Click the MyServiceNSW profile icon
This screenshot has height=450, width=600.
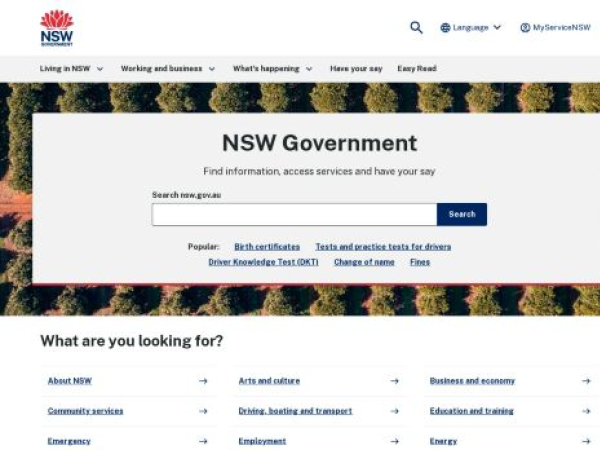click(x=525, y=28)
